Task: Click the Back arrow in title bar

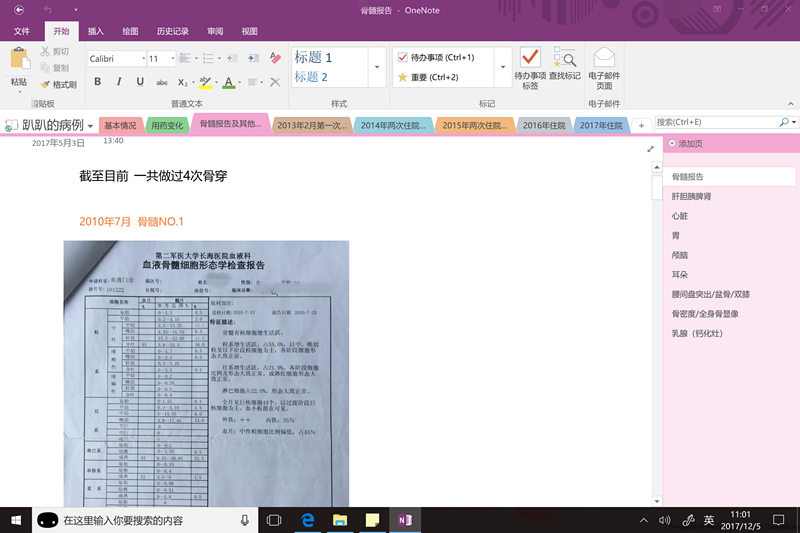Action: coord(19,10)
